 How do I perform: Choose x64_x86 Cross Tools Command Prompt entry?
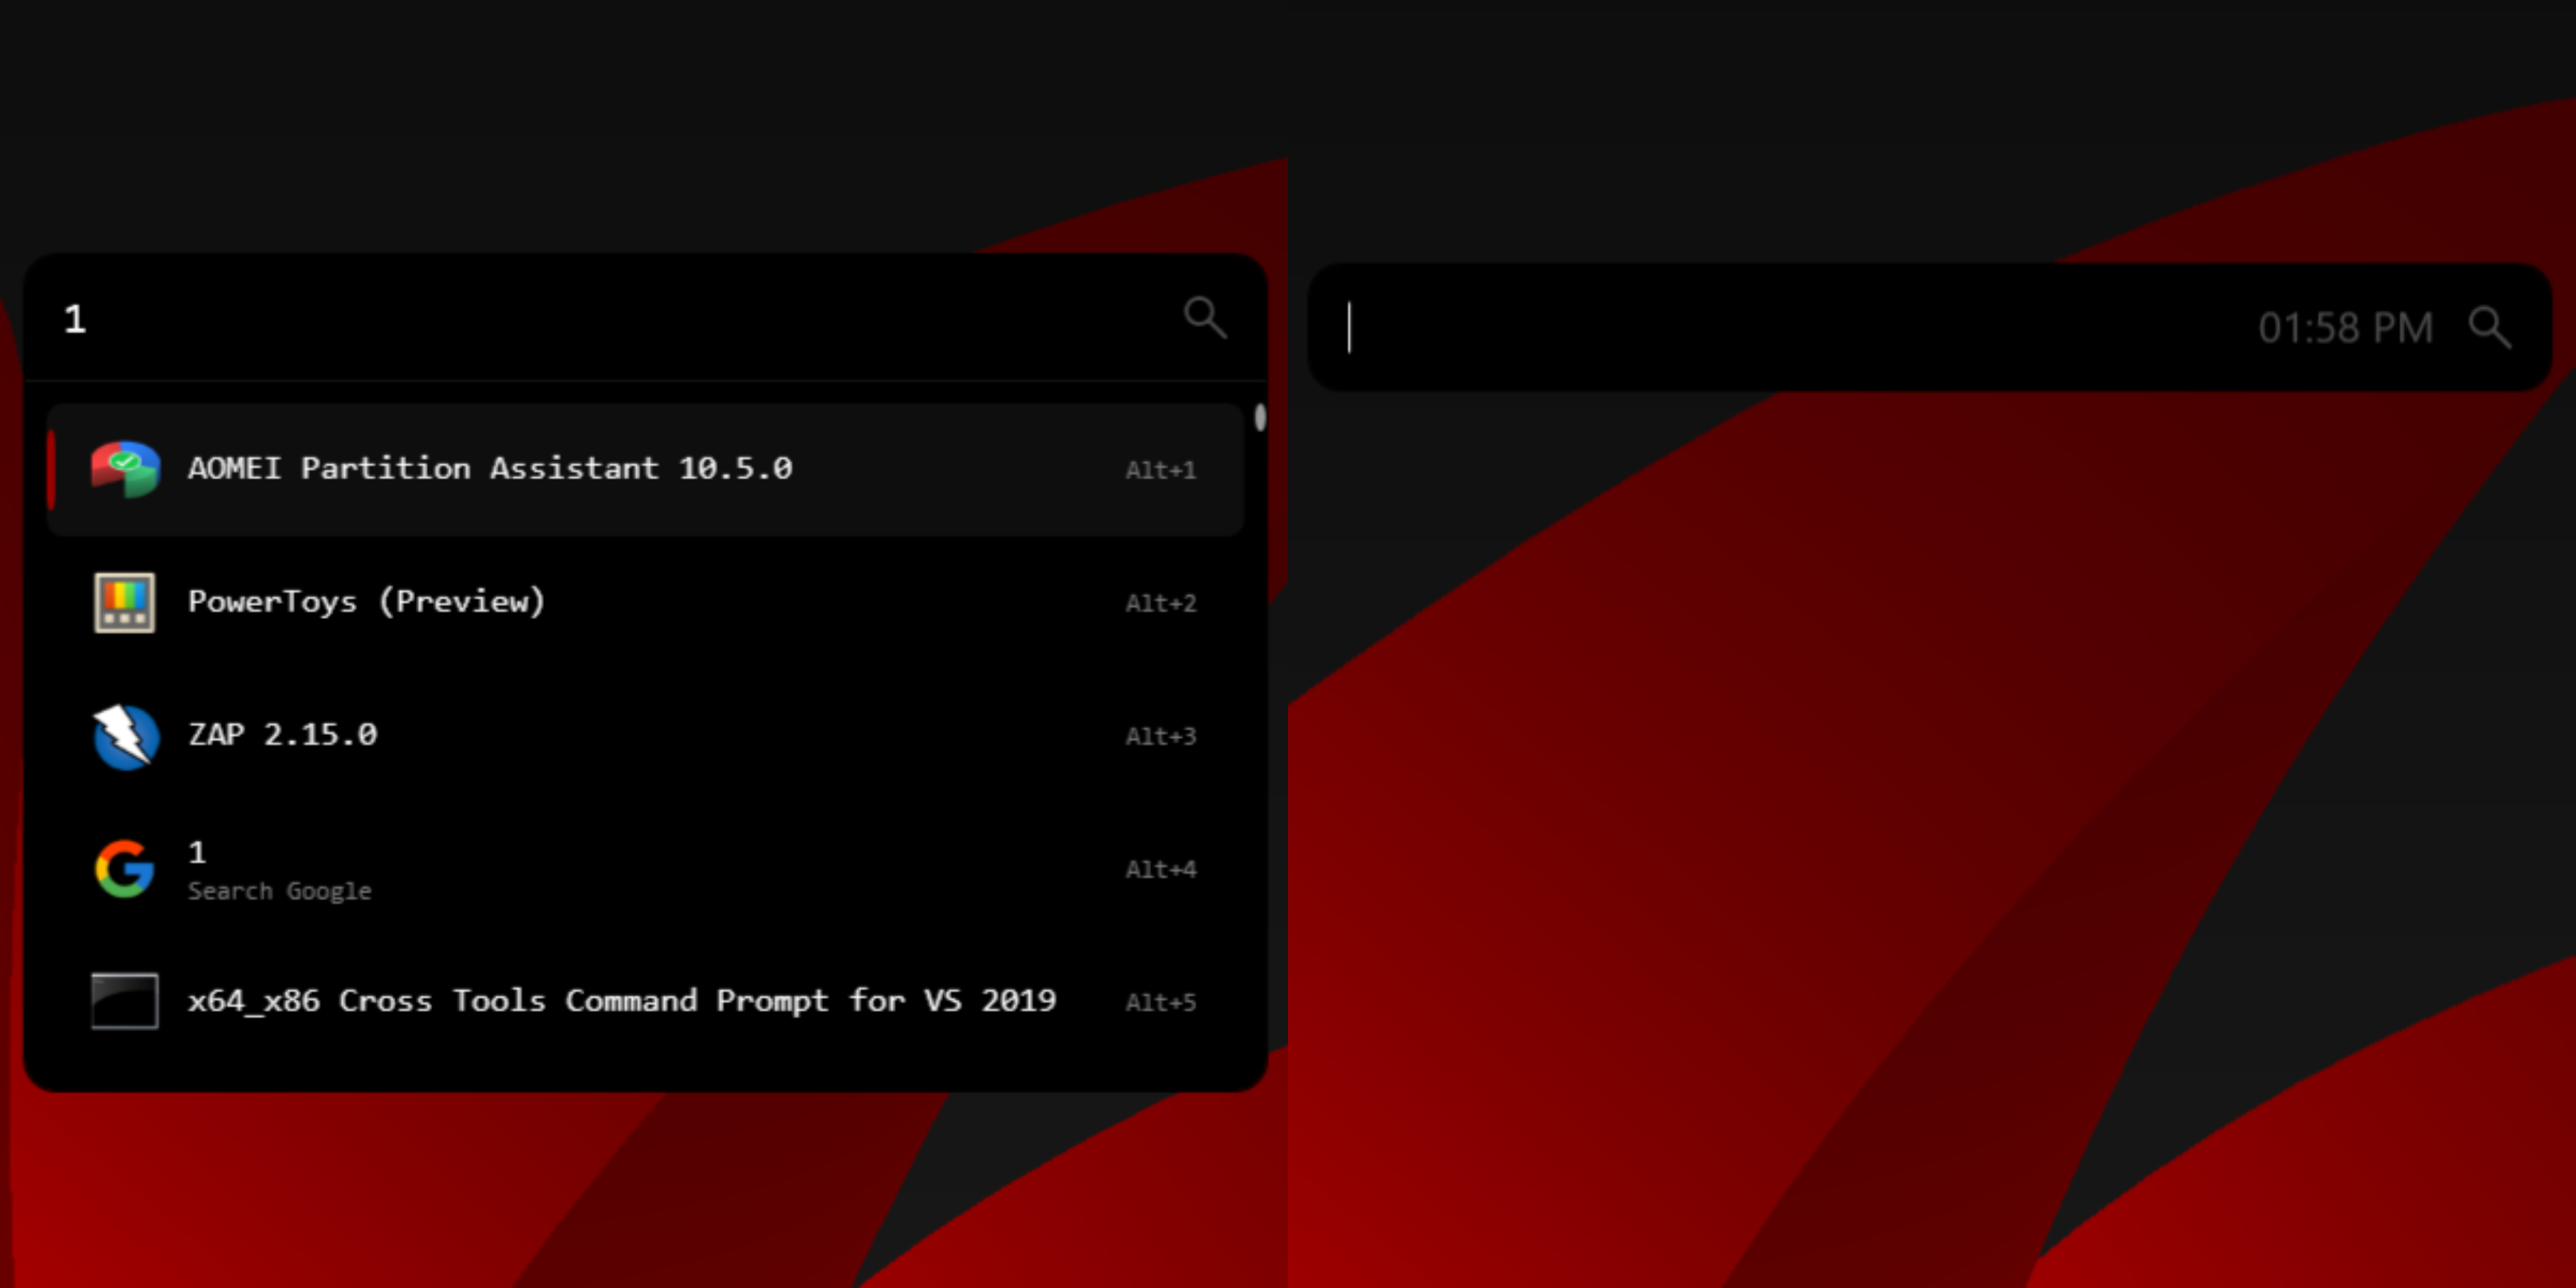(x=622, y=1000)
